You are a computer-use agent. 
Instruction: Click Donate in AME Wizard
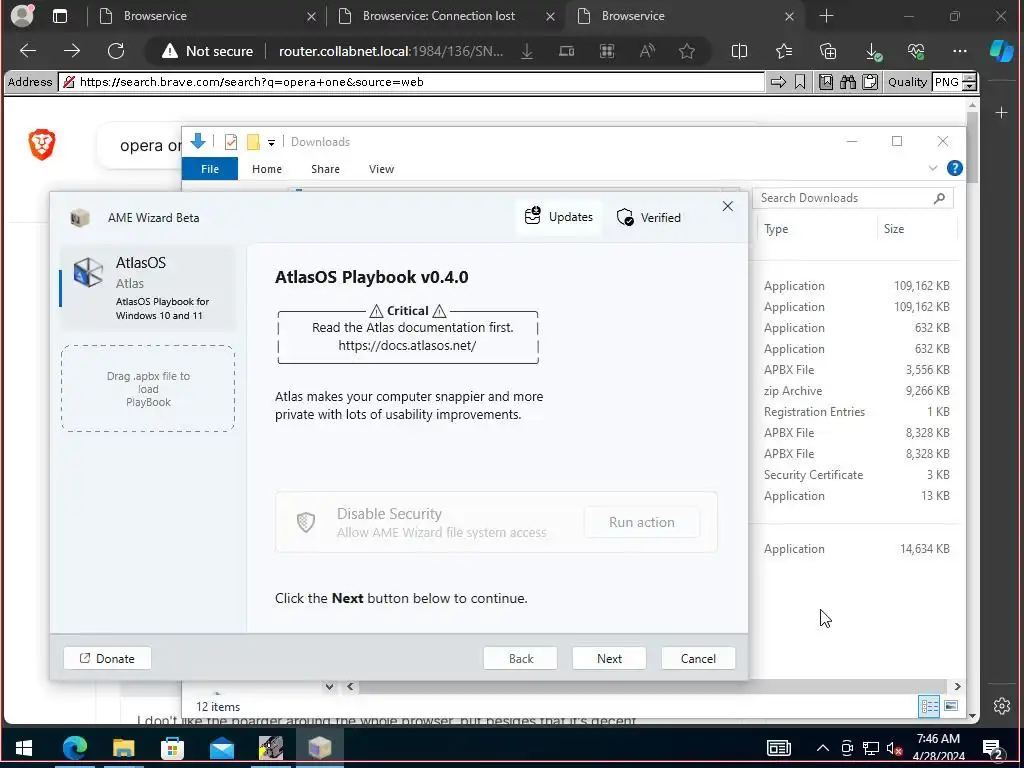(107, 658)
